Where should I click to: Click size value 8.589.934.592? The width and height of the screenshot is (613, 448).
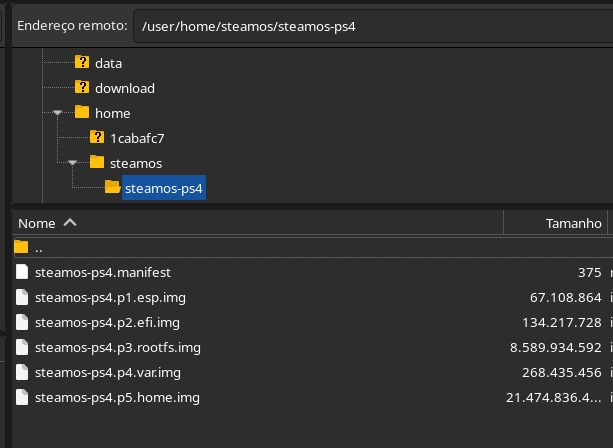click(556, 348)
